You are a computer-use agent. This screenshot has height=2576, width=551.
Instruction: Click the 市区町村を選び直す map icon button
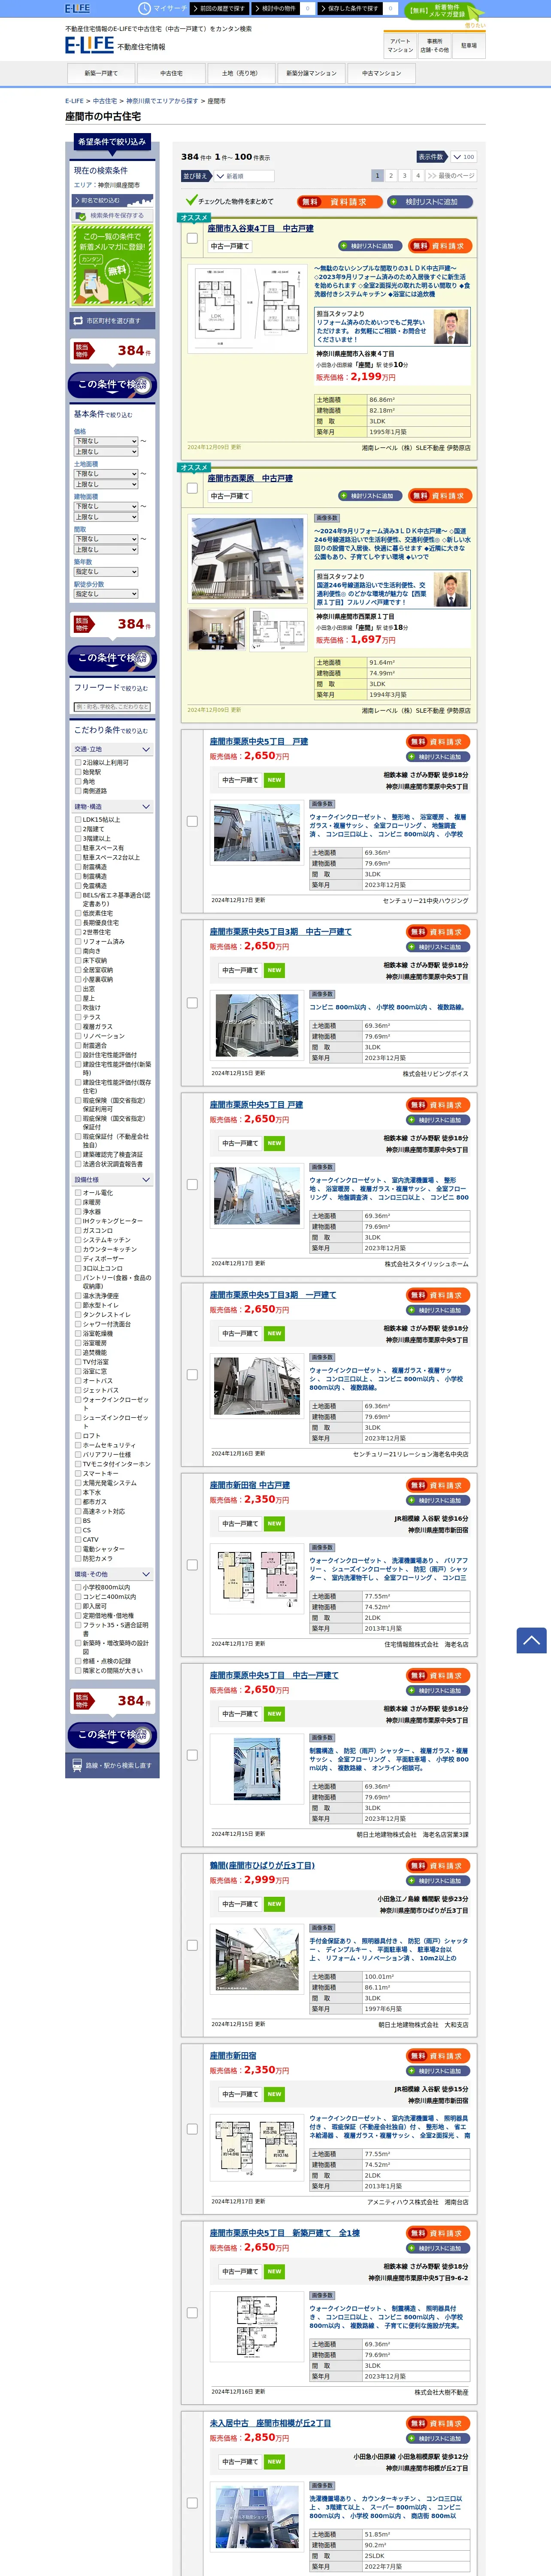112,321
